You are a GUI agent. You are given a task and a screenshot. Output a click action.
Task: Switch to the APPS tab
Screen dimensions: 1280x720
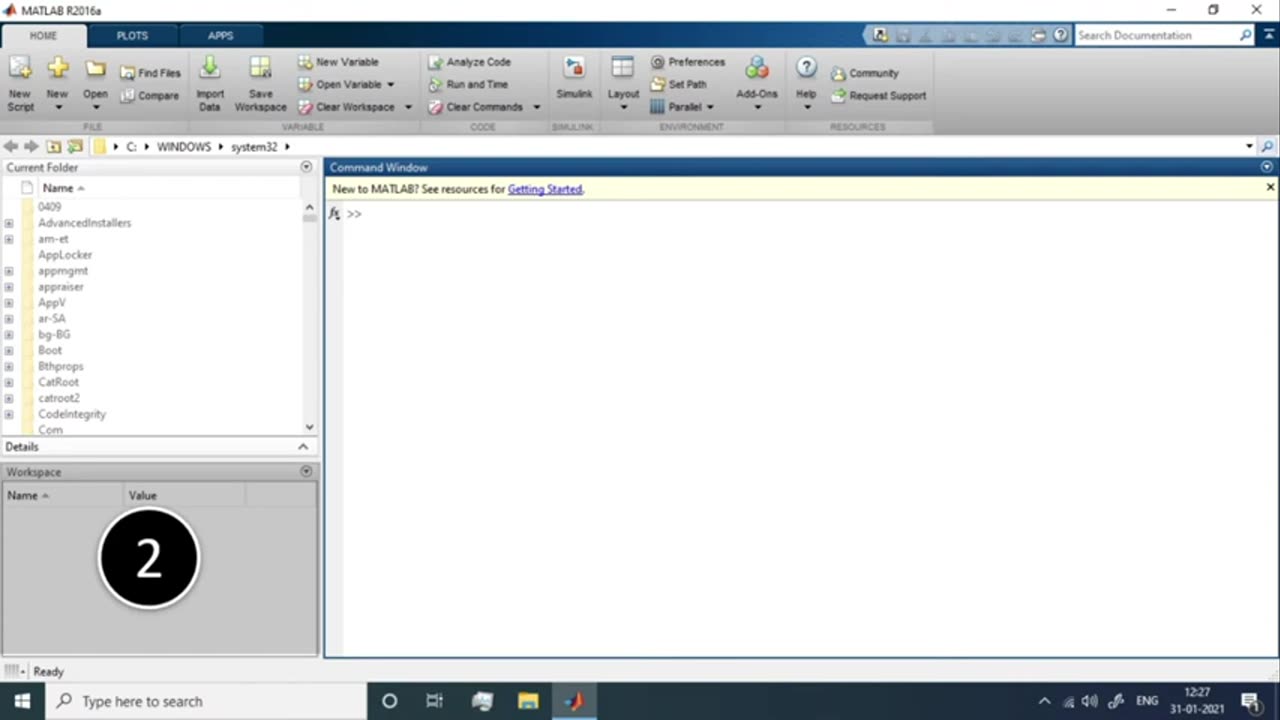pyautogui.click(x=220, y=35)
